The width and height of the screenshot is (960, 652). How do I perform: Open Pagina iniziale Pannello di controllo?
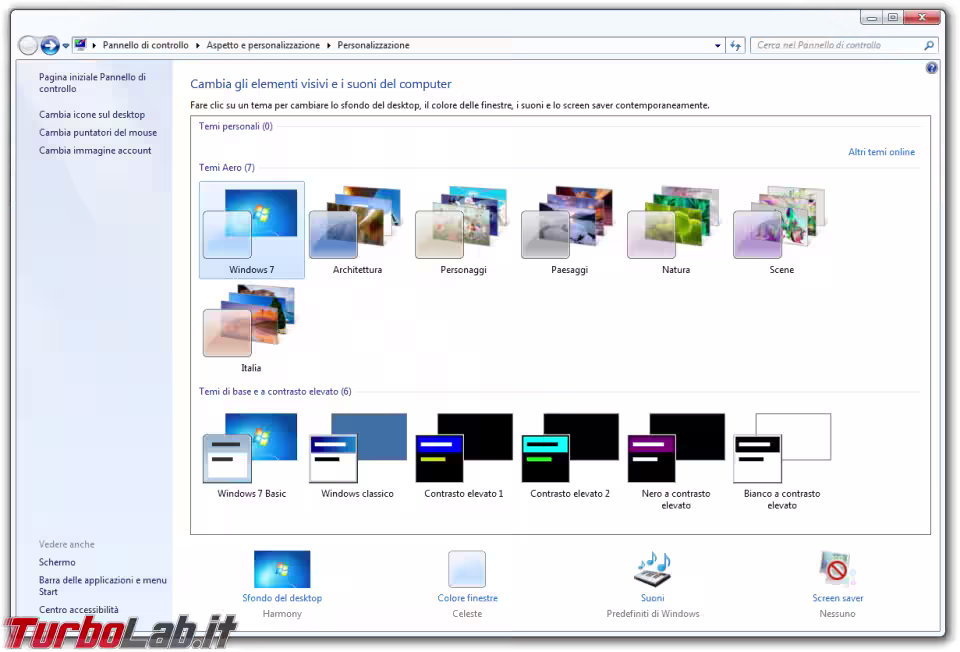pyautogui.click(x=92, y=83)
